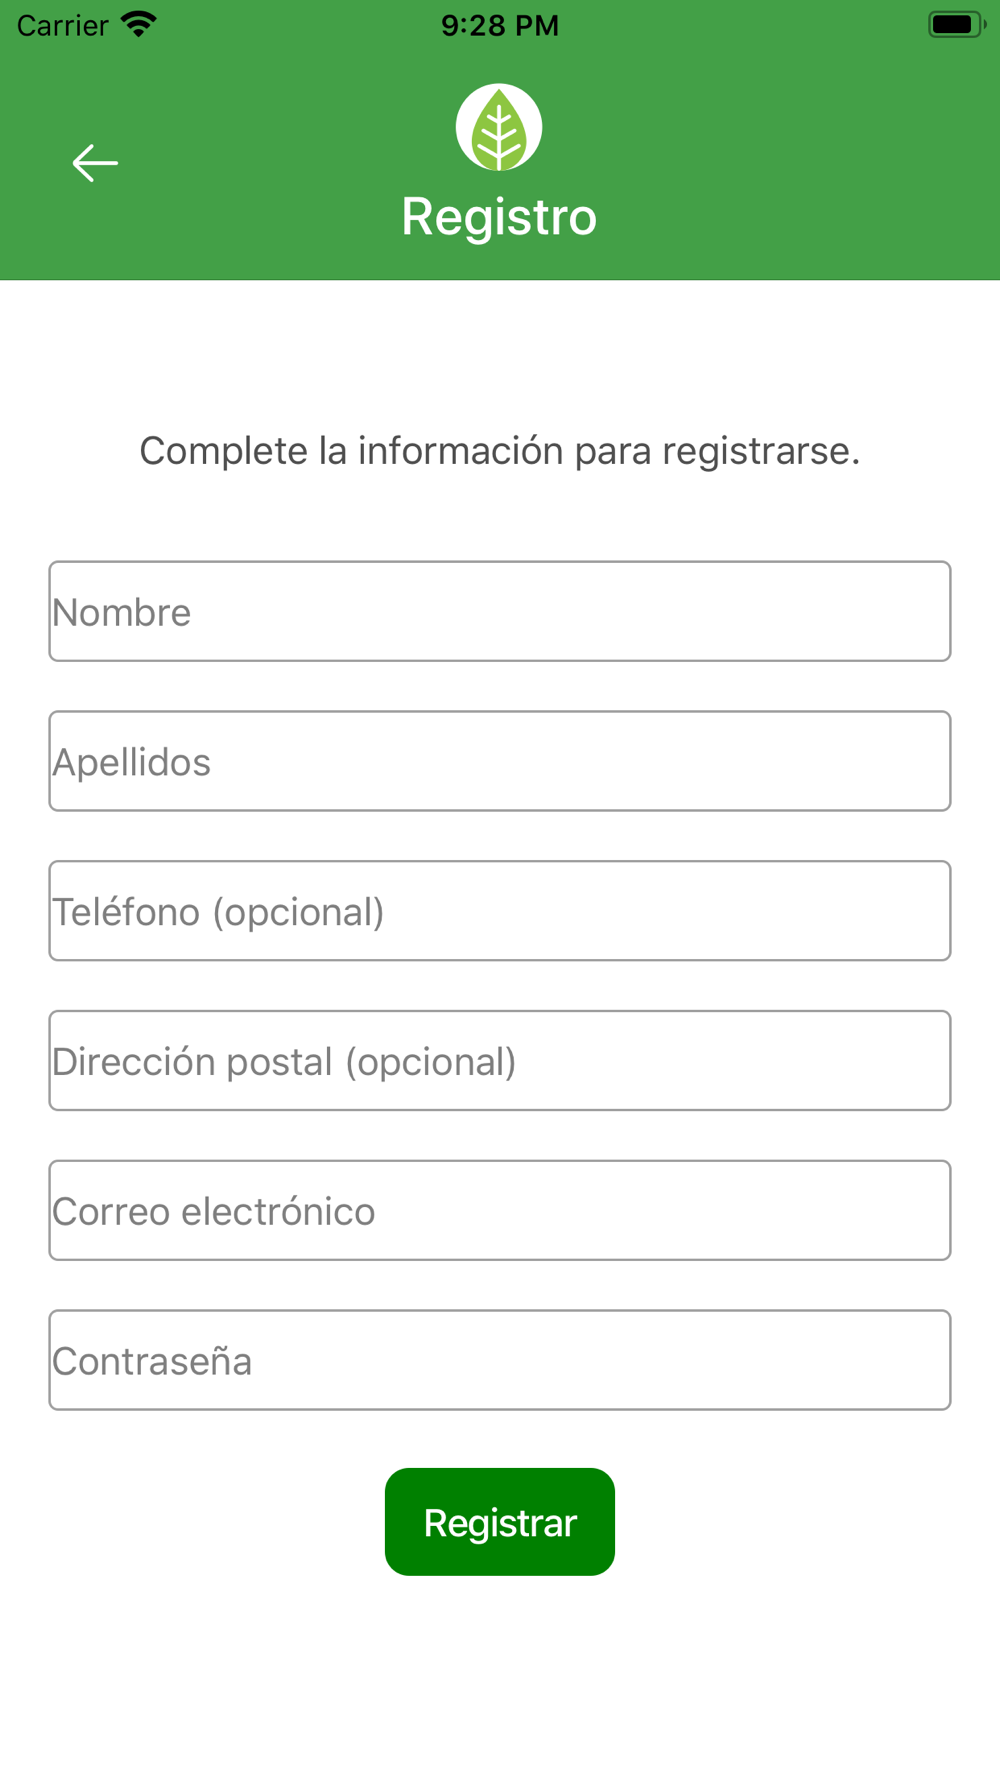Select the Contraseña password field
1000x1778 pixels.
[x=500, y=1361]
